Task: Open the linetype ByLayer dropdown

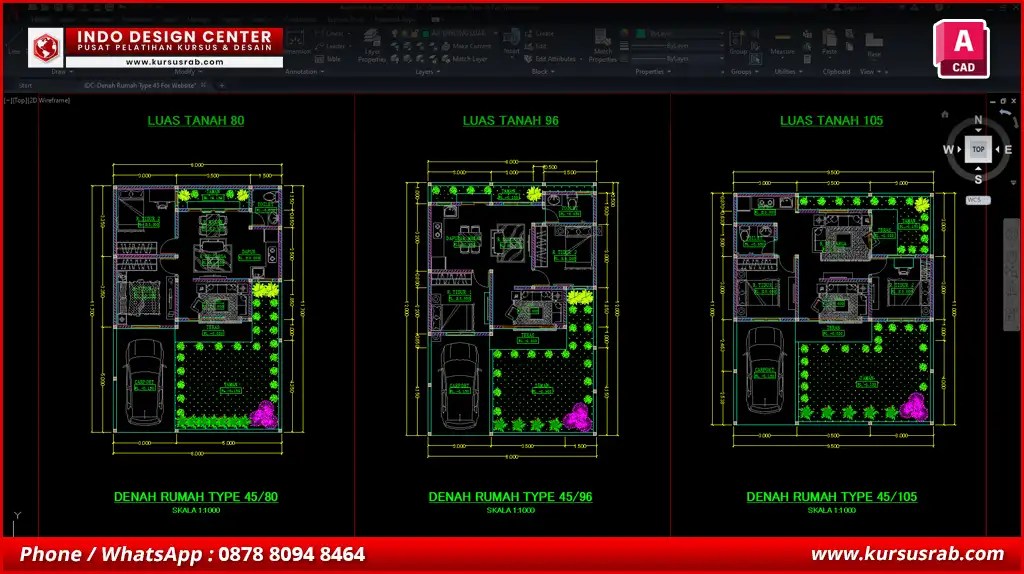Action: pos(679,59)
